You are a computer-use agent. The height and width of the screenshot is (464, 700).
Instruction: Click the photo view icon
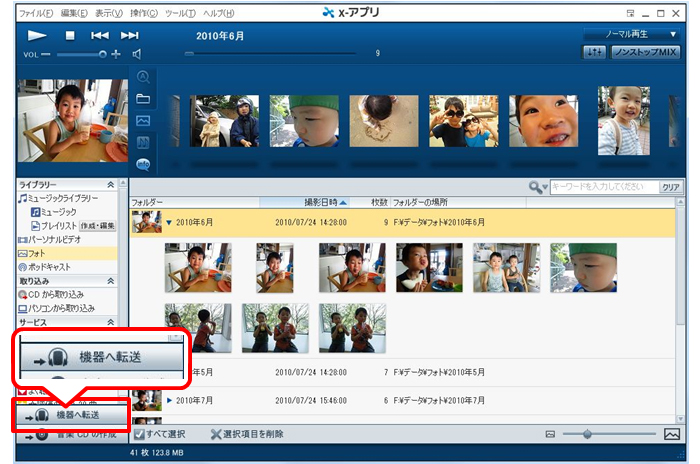143,121
